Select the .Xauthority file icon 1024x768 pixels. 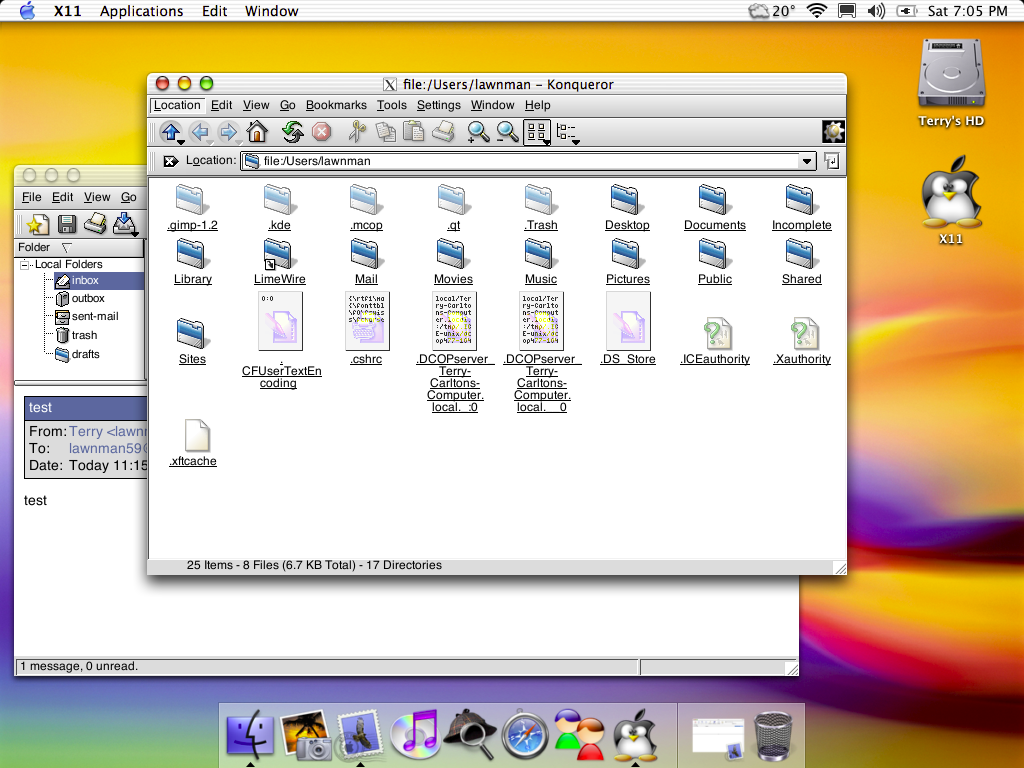[x=803, y=334]
